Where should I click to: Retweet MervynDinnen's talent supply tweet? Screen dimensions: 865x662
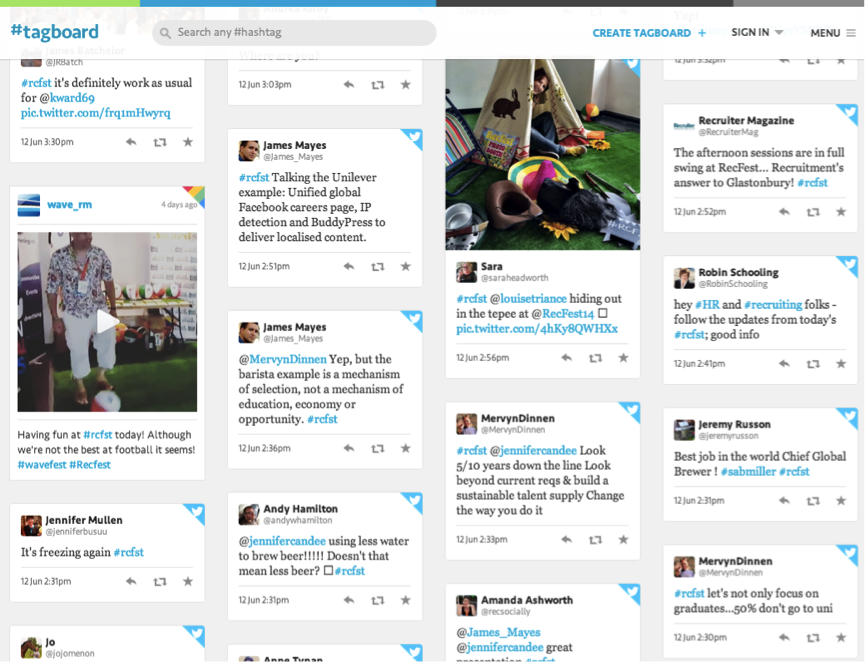pos(595,540)
